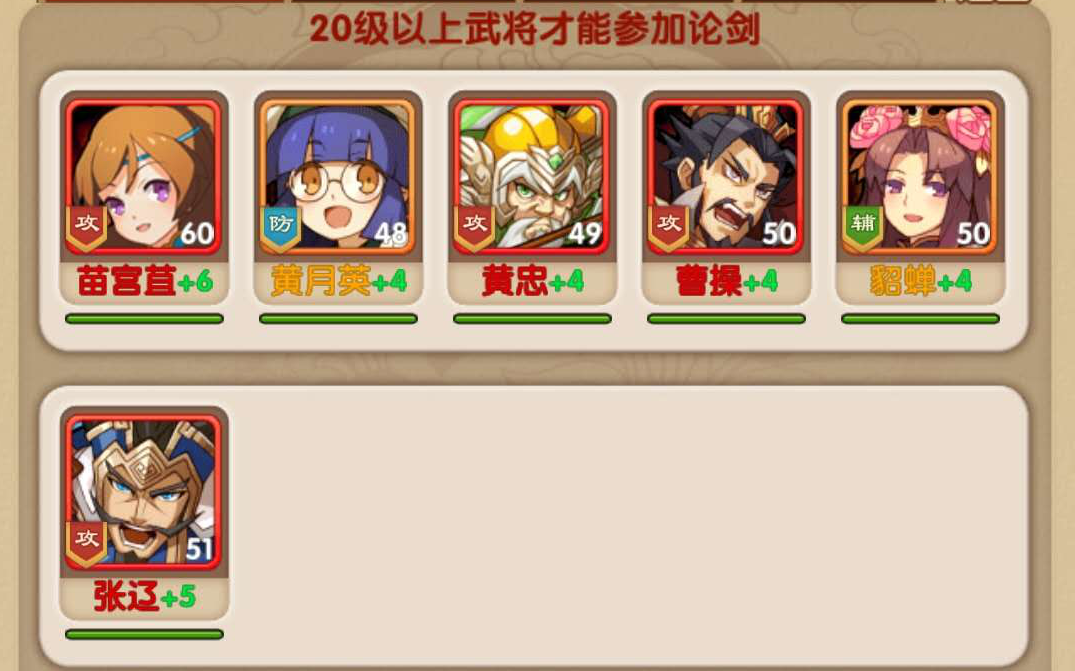1075x671 pixels.
Task: Click 攻 badge on 曹操 card
Action: [x=668, y=228]
